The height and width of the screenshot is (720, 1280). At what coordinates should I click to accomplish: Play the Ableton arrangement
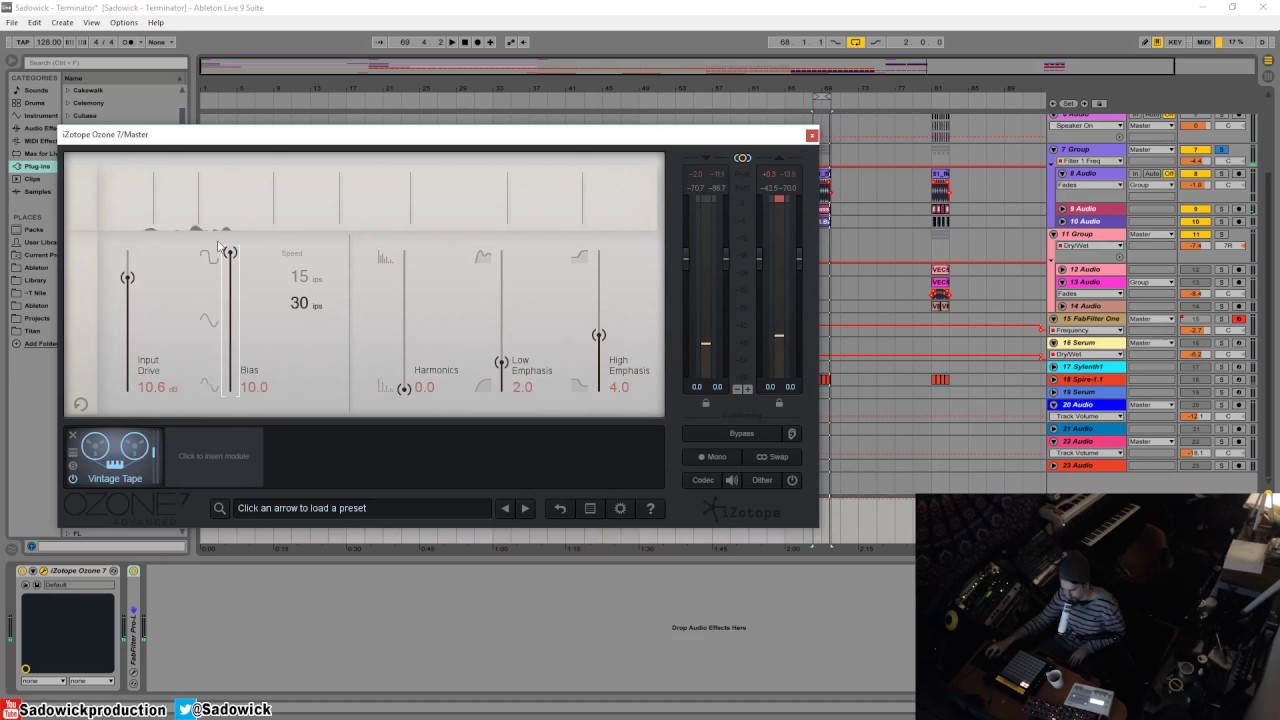point(453,42)
